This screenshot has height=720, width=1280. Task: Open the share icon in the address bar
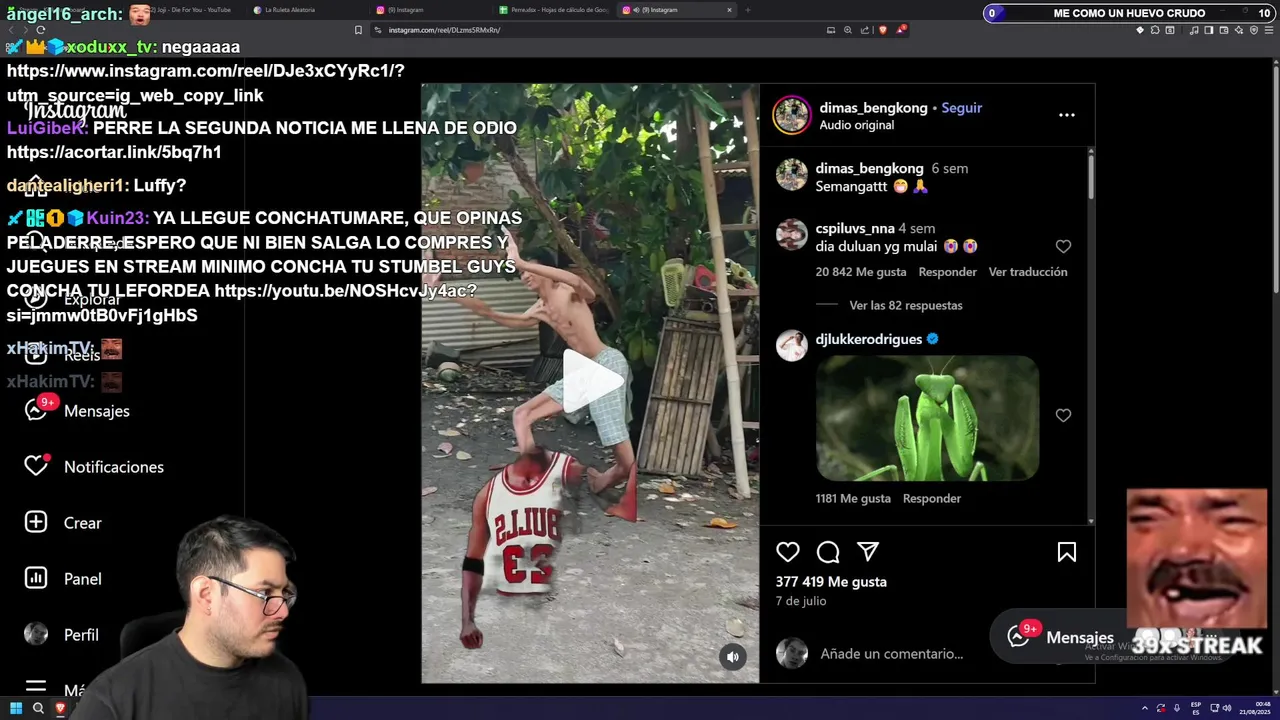pyautogui.click(x=865, y=30)
